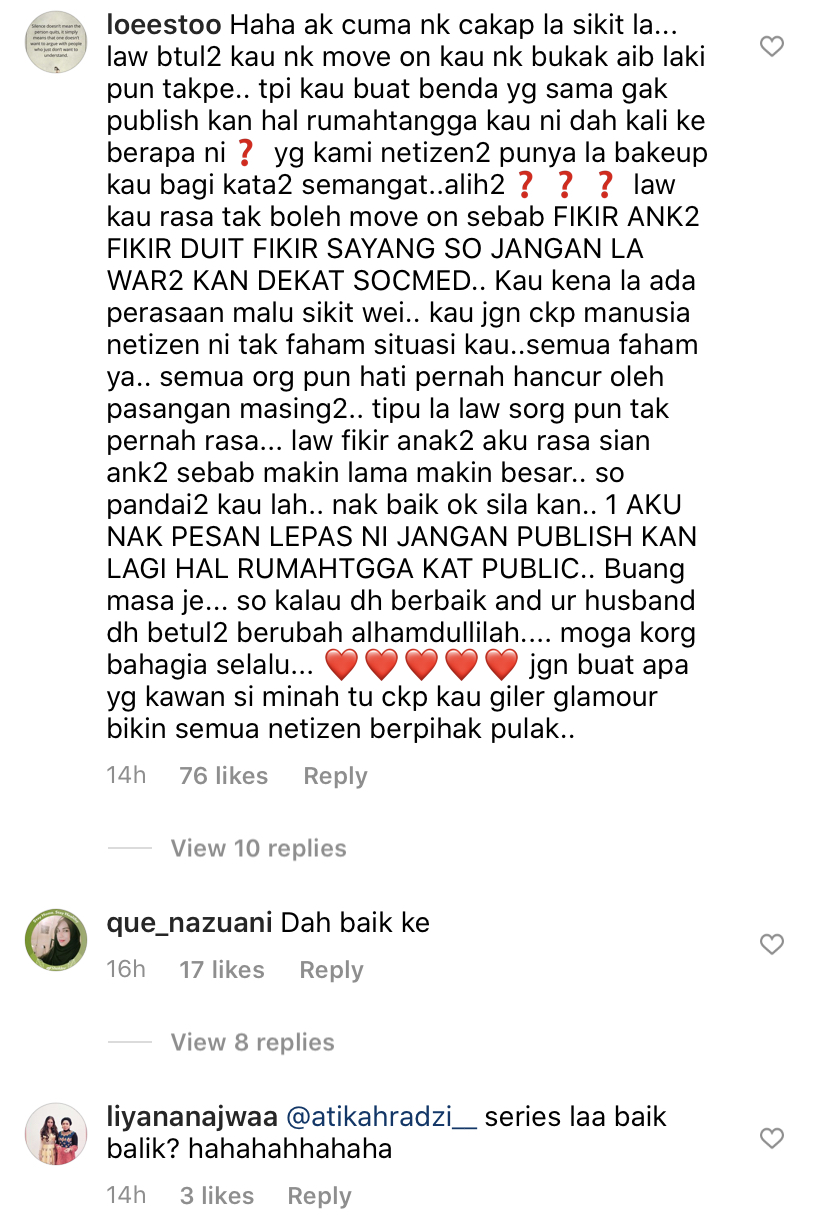The height and width of the screenshot is (1219, 822).
Task: Open liyananajwaa's profile avatar
Action: click(56, 1133)
